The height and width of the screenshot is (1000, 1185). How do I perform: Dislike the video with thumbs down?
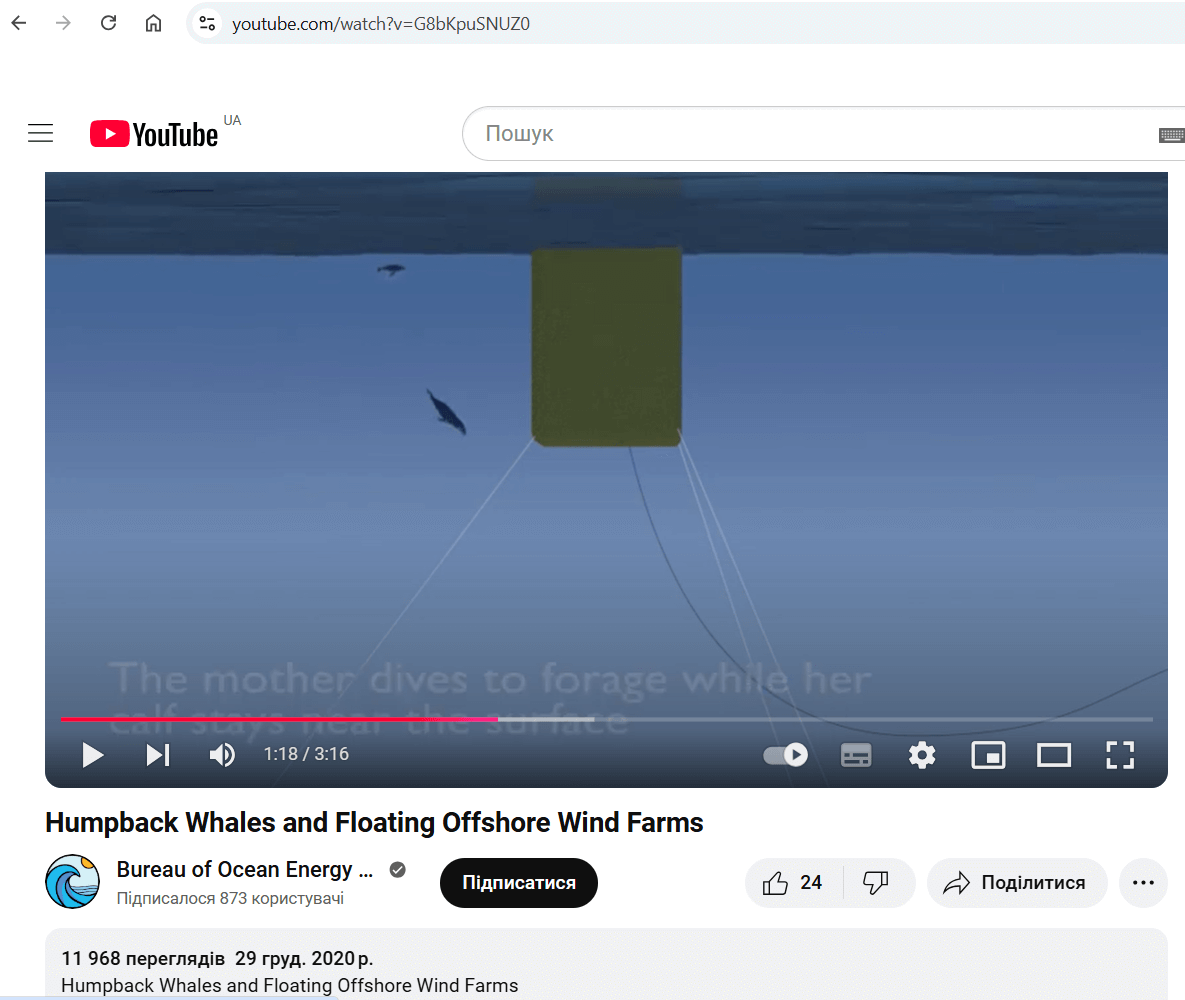point(876,883)
